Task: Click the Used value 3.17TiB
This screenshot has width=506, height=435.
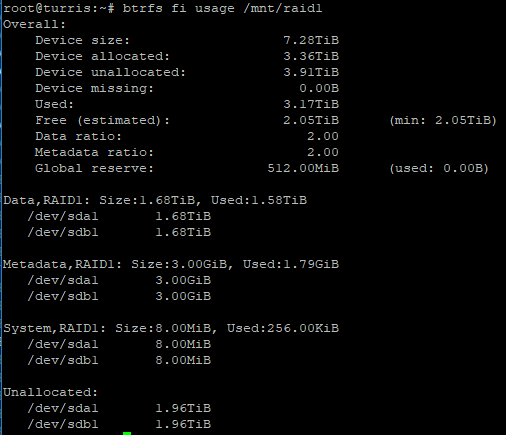Action: click(x=311, y=104)
